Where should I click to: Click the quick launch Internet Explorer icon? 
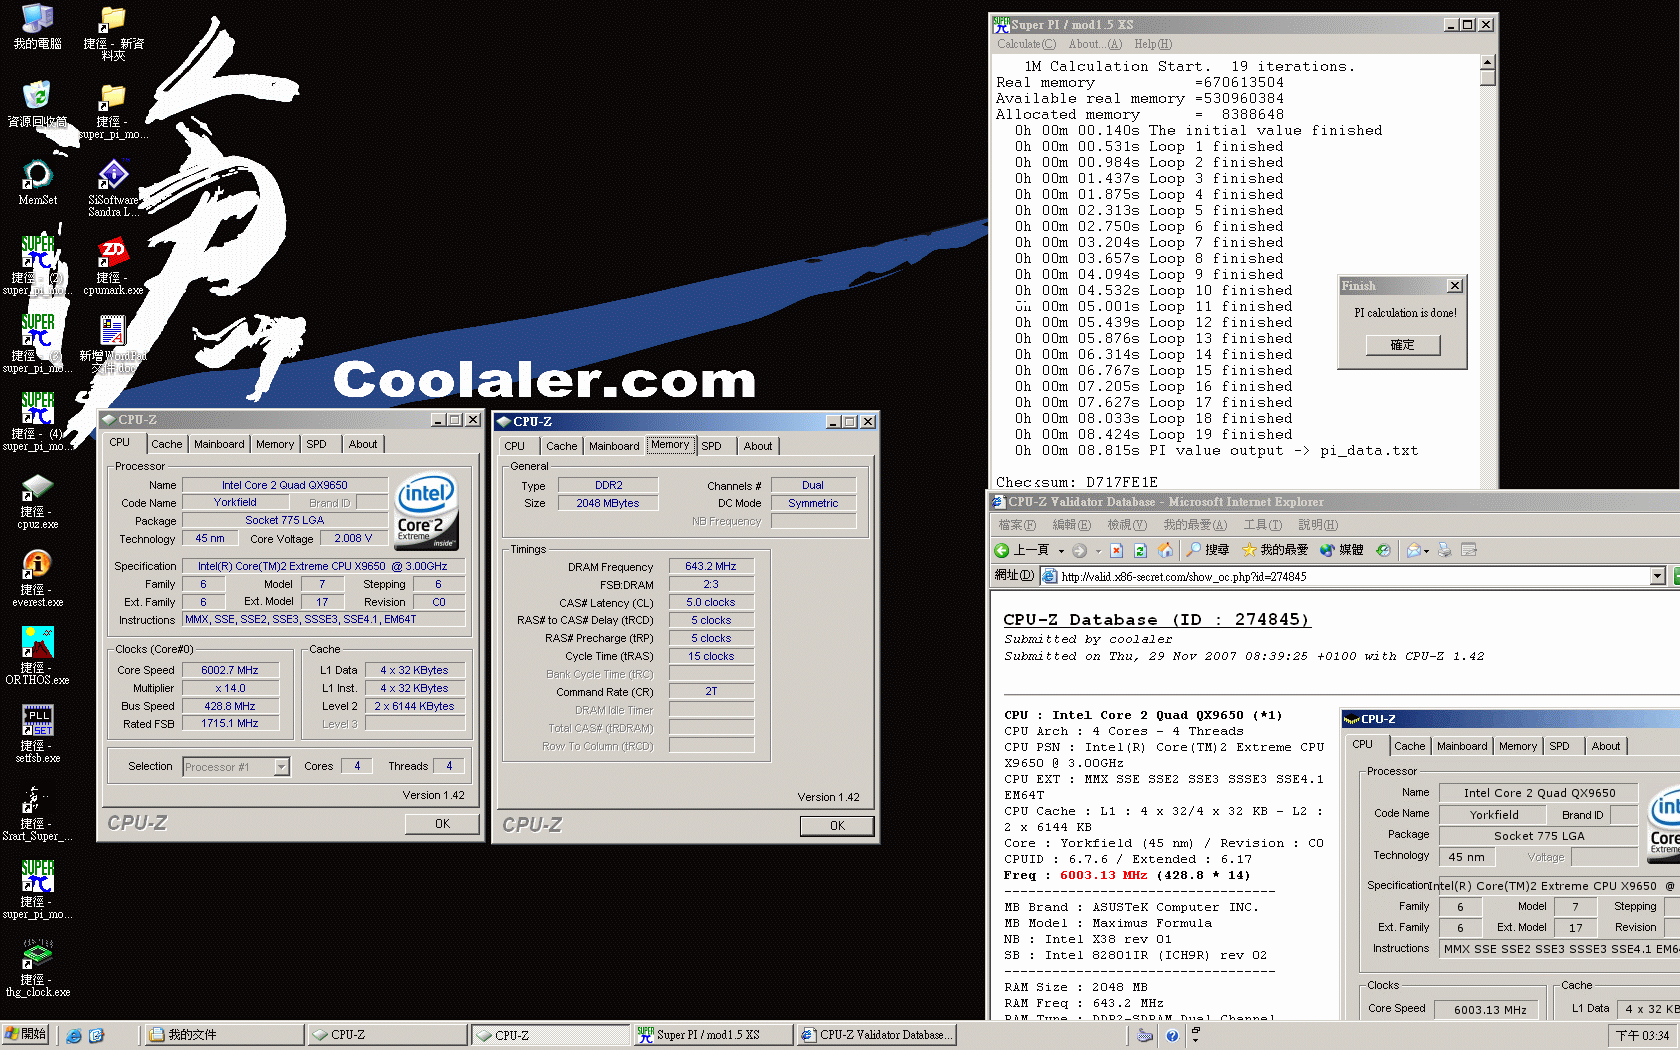click(x=74, y=1036)
